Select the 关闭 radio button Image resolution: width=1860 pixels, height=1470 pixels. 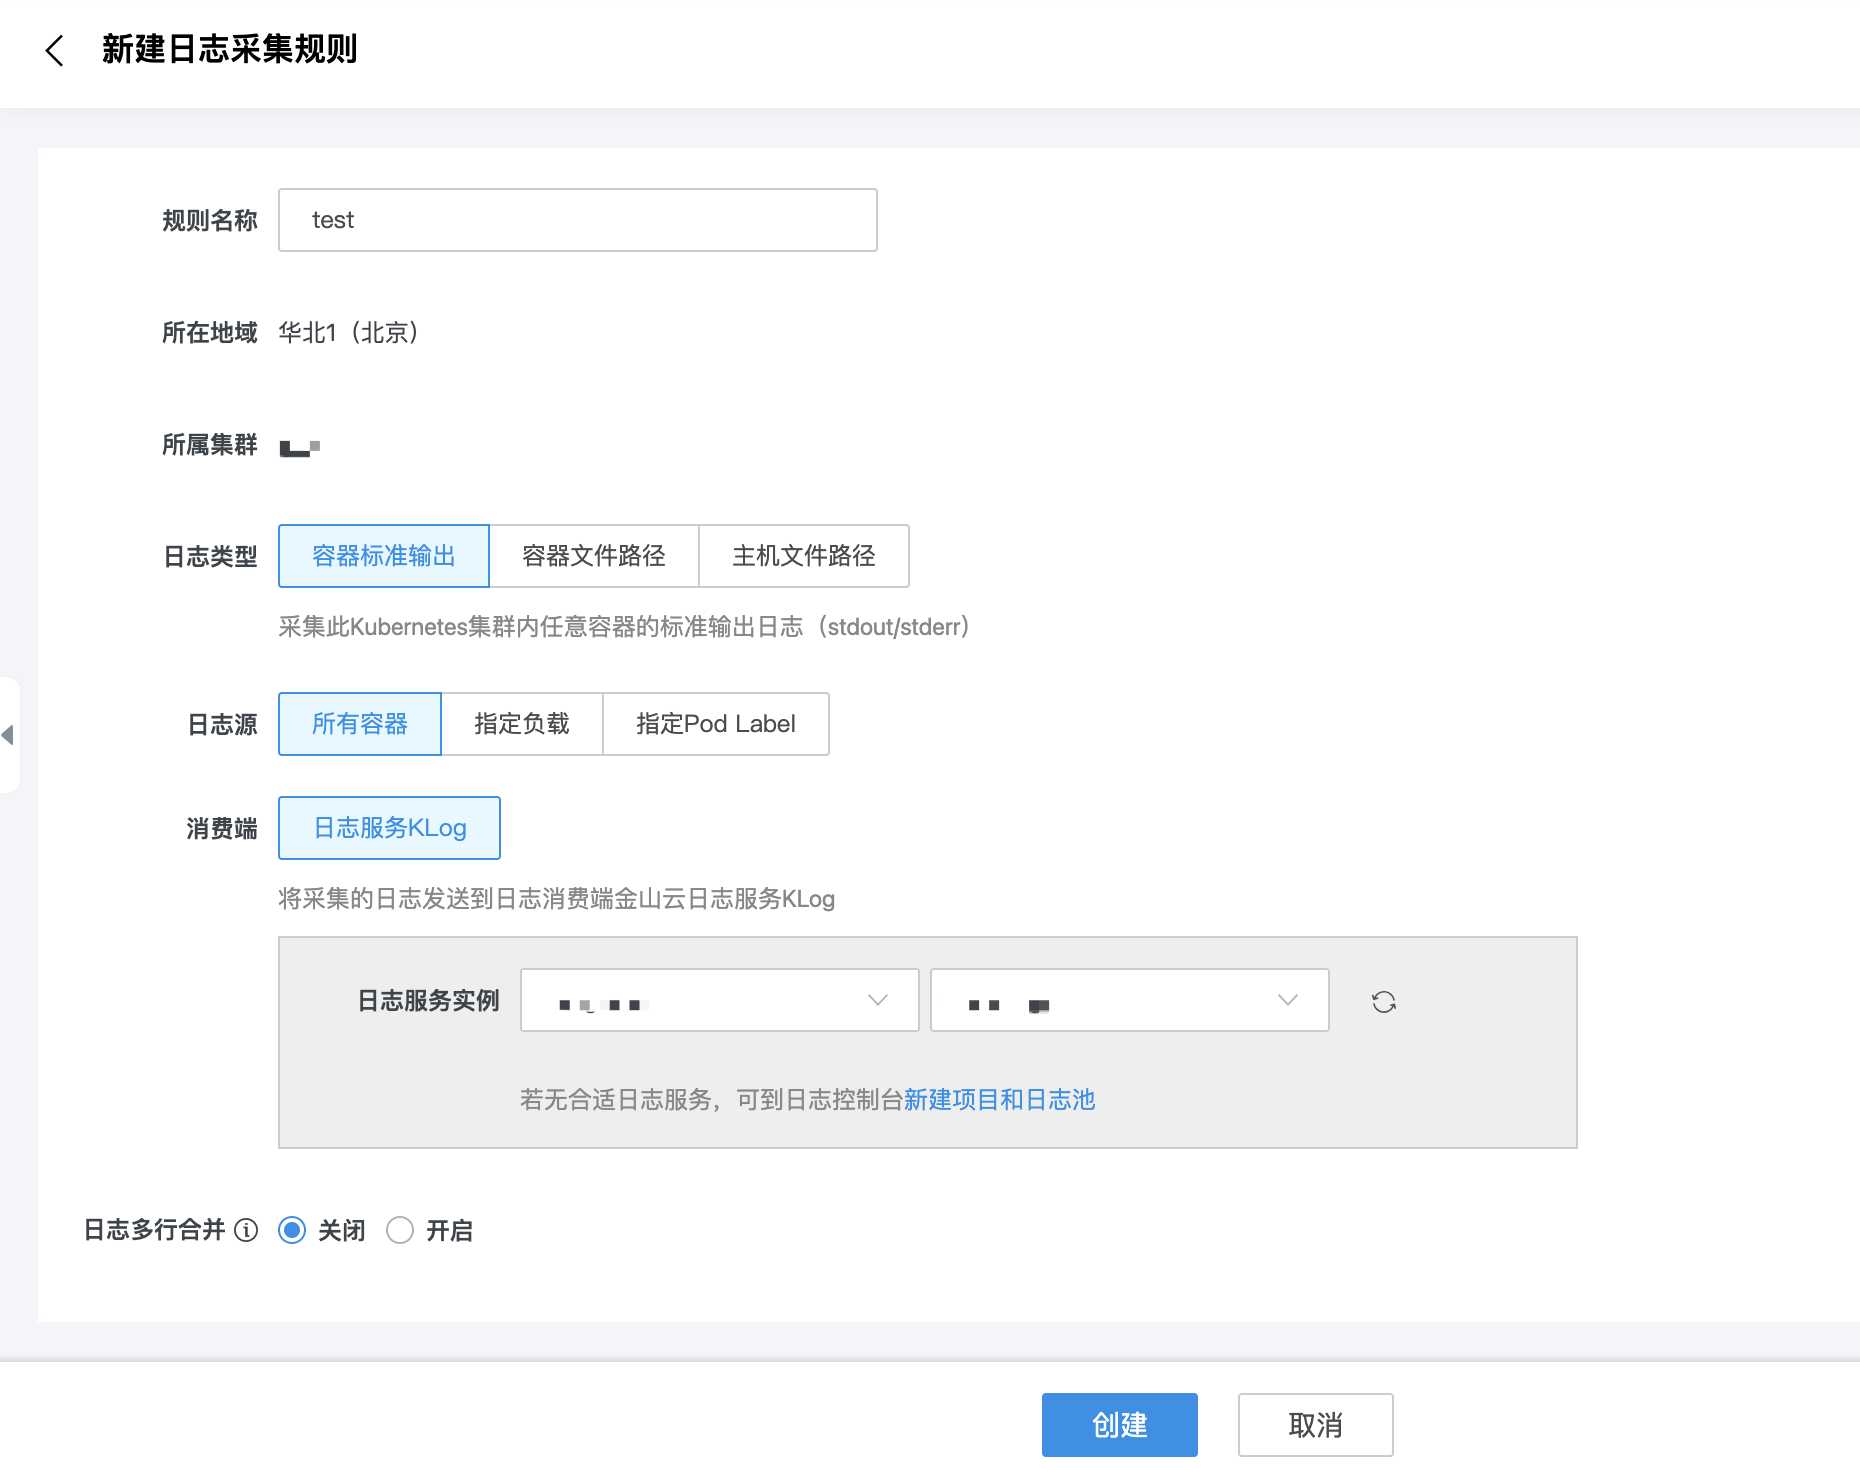[292, 1230]
